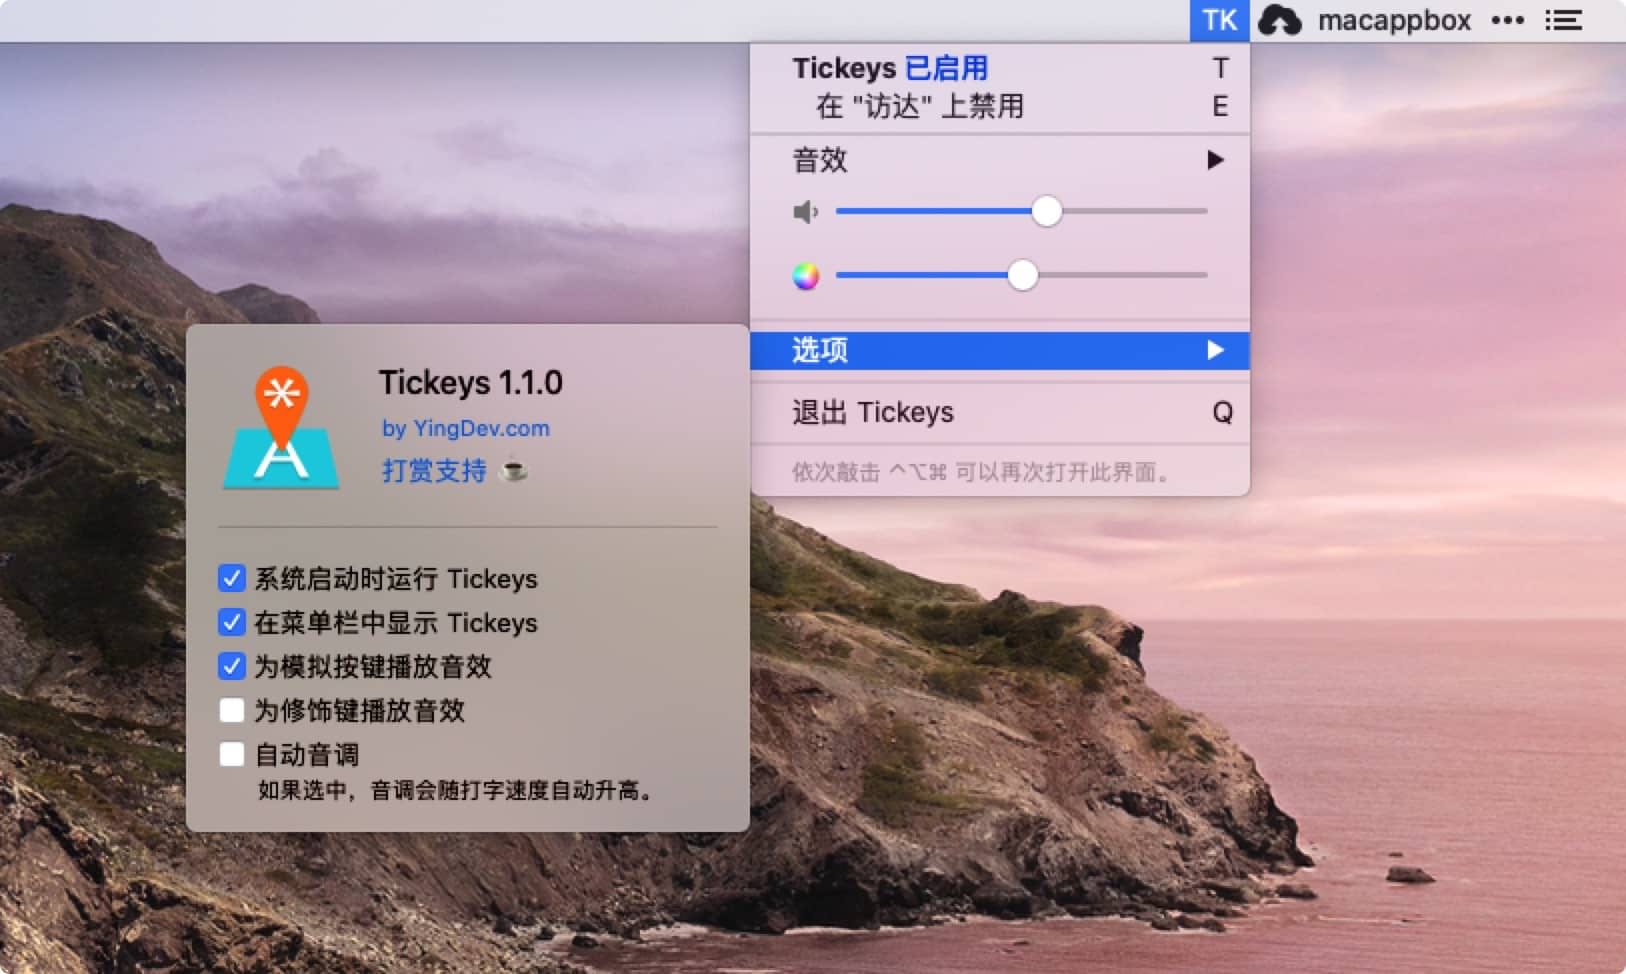Click the 打赏支持 donation link
The width and height of the screenshot is (1626, 974).
pyautogui.click(x=434, y=470)
